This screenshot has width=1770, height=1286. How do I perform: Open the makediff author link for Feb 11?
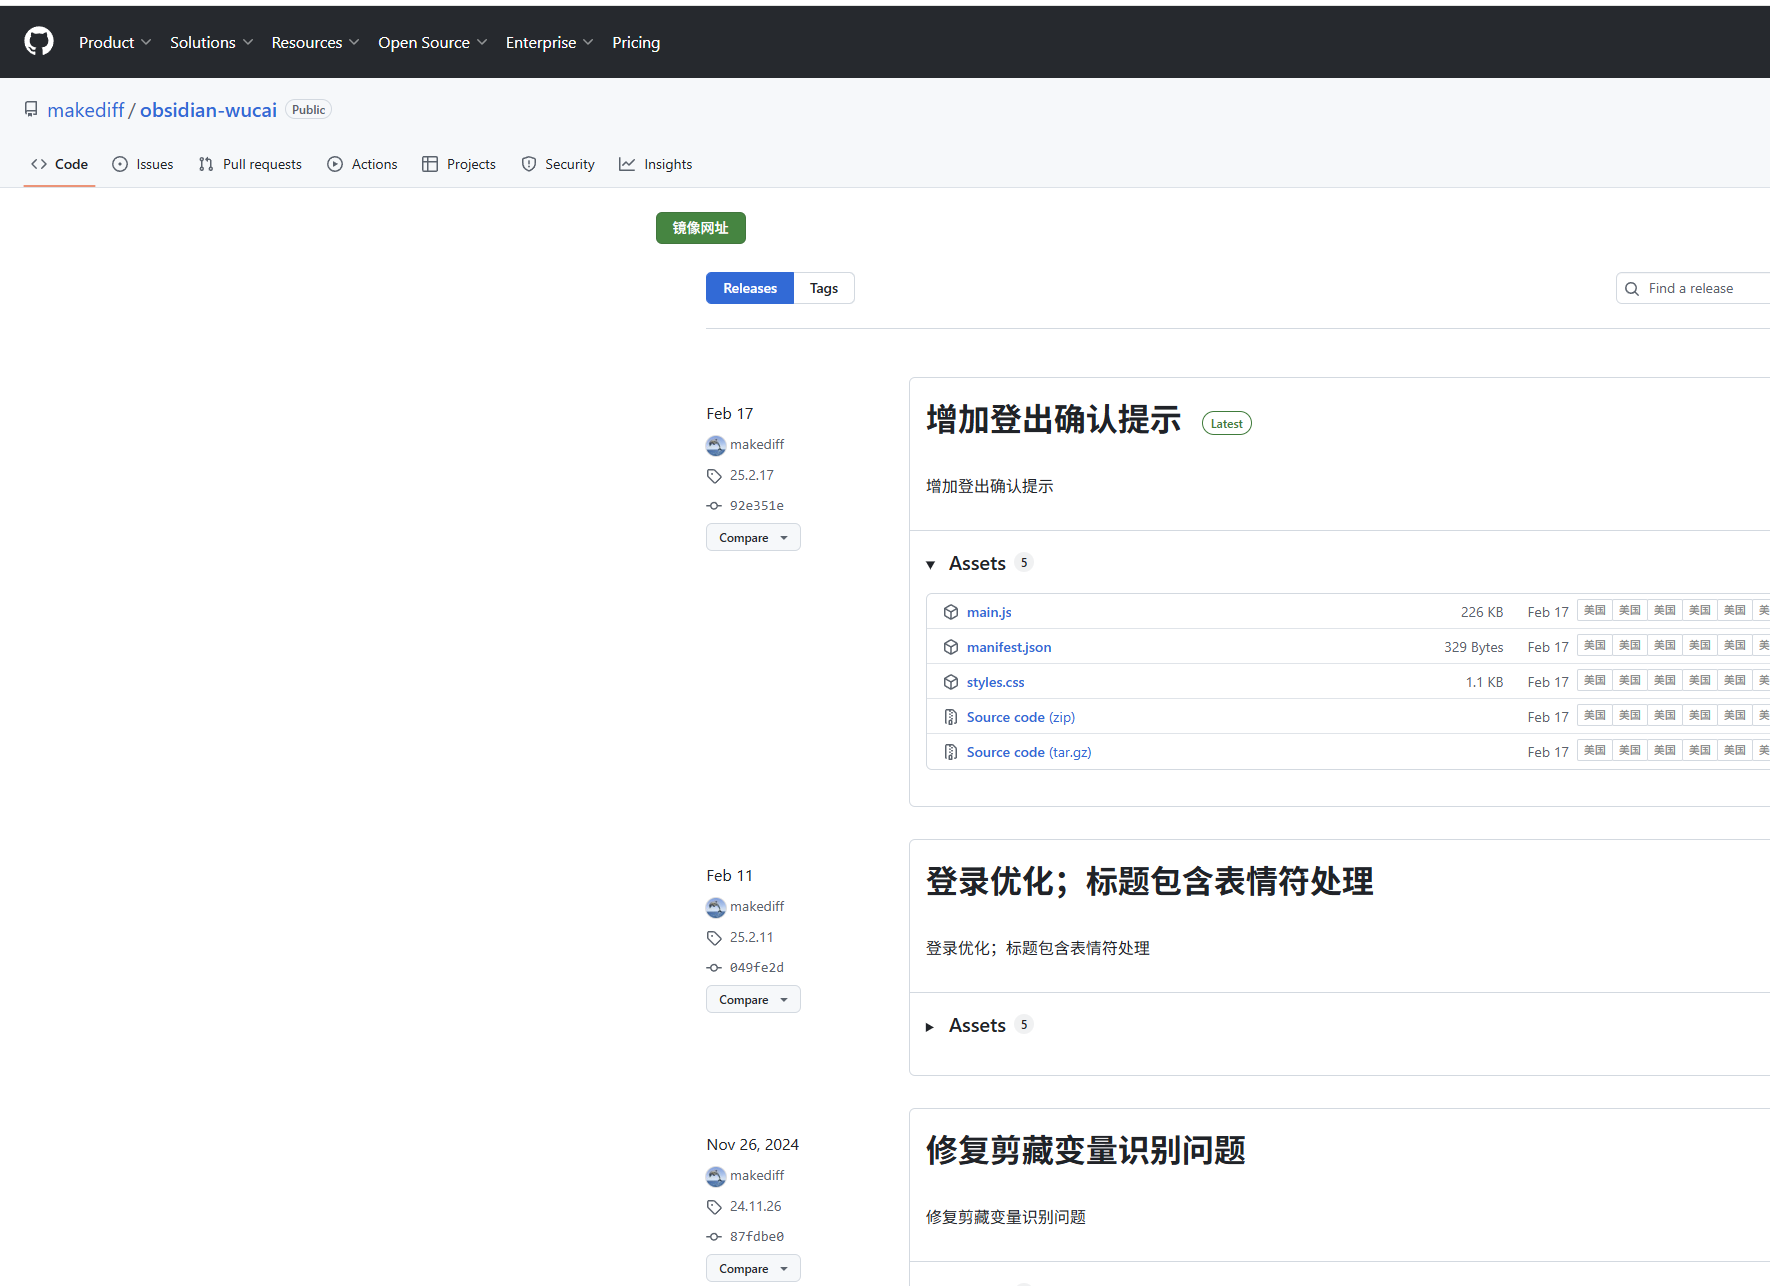point(757,906)
